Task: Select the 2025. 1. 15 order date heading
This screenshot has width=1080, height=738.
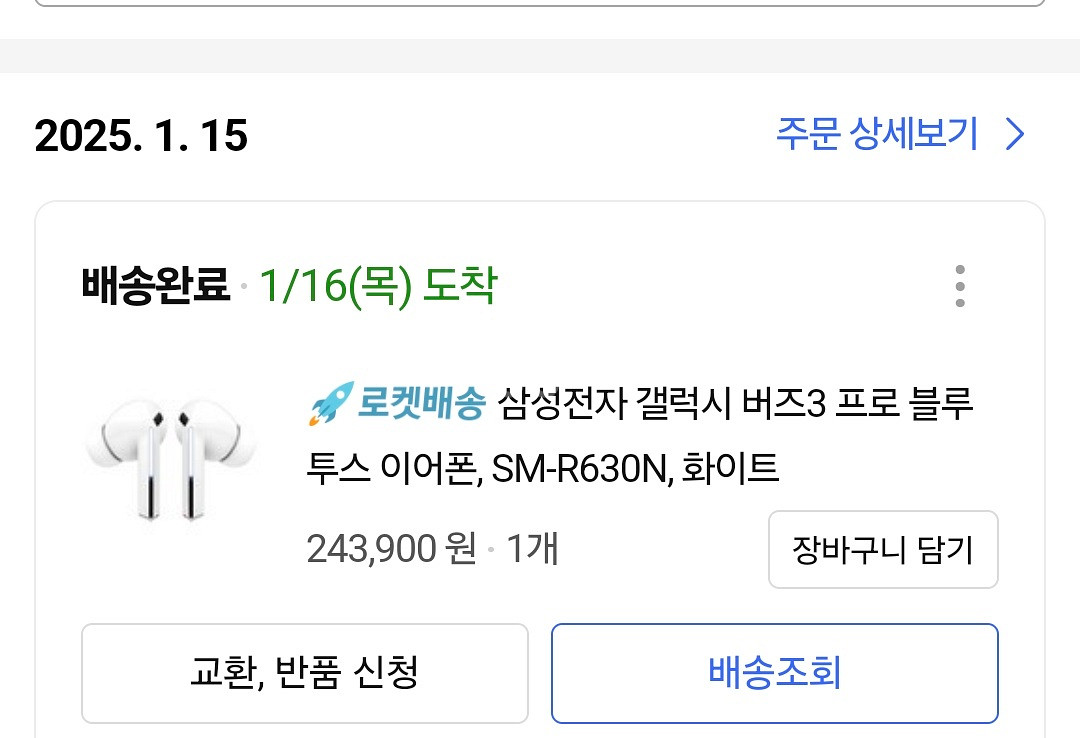Action: (x=141, y=135)
